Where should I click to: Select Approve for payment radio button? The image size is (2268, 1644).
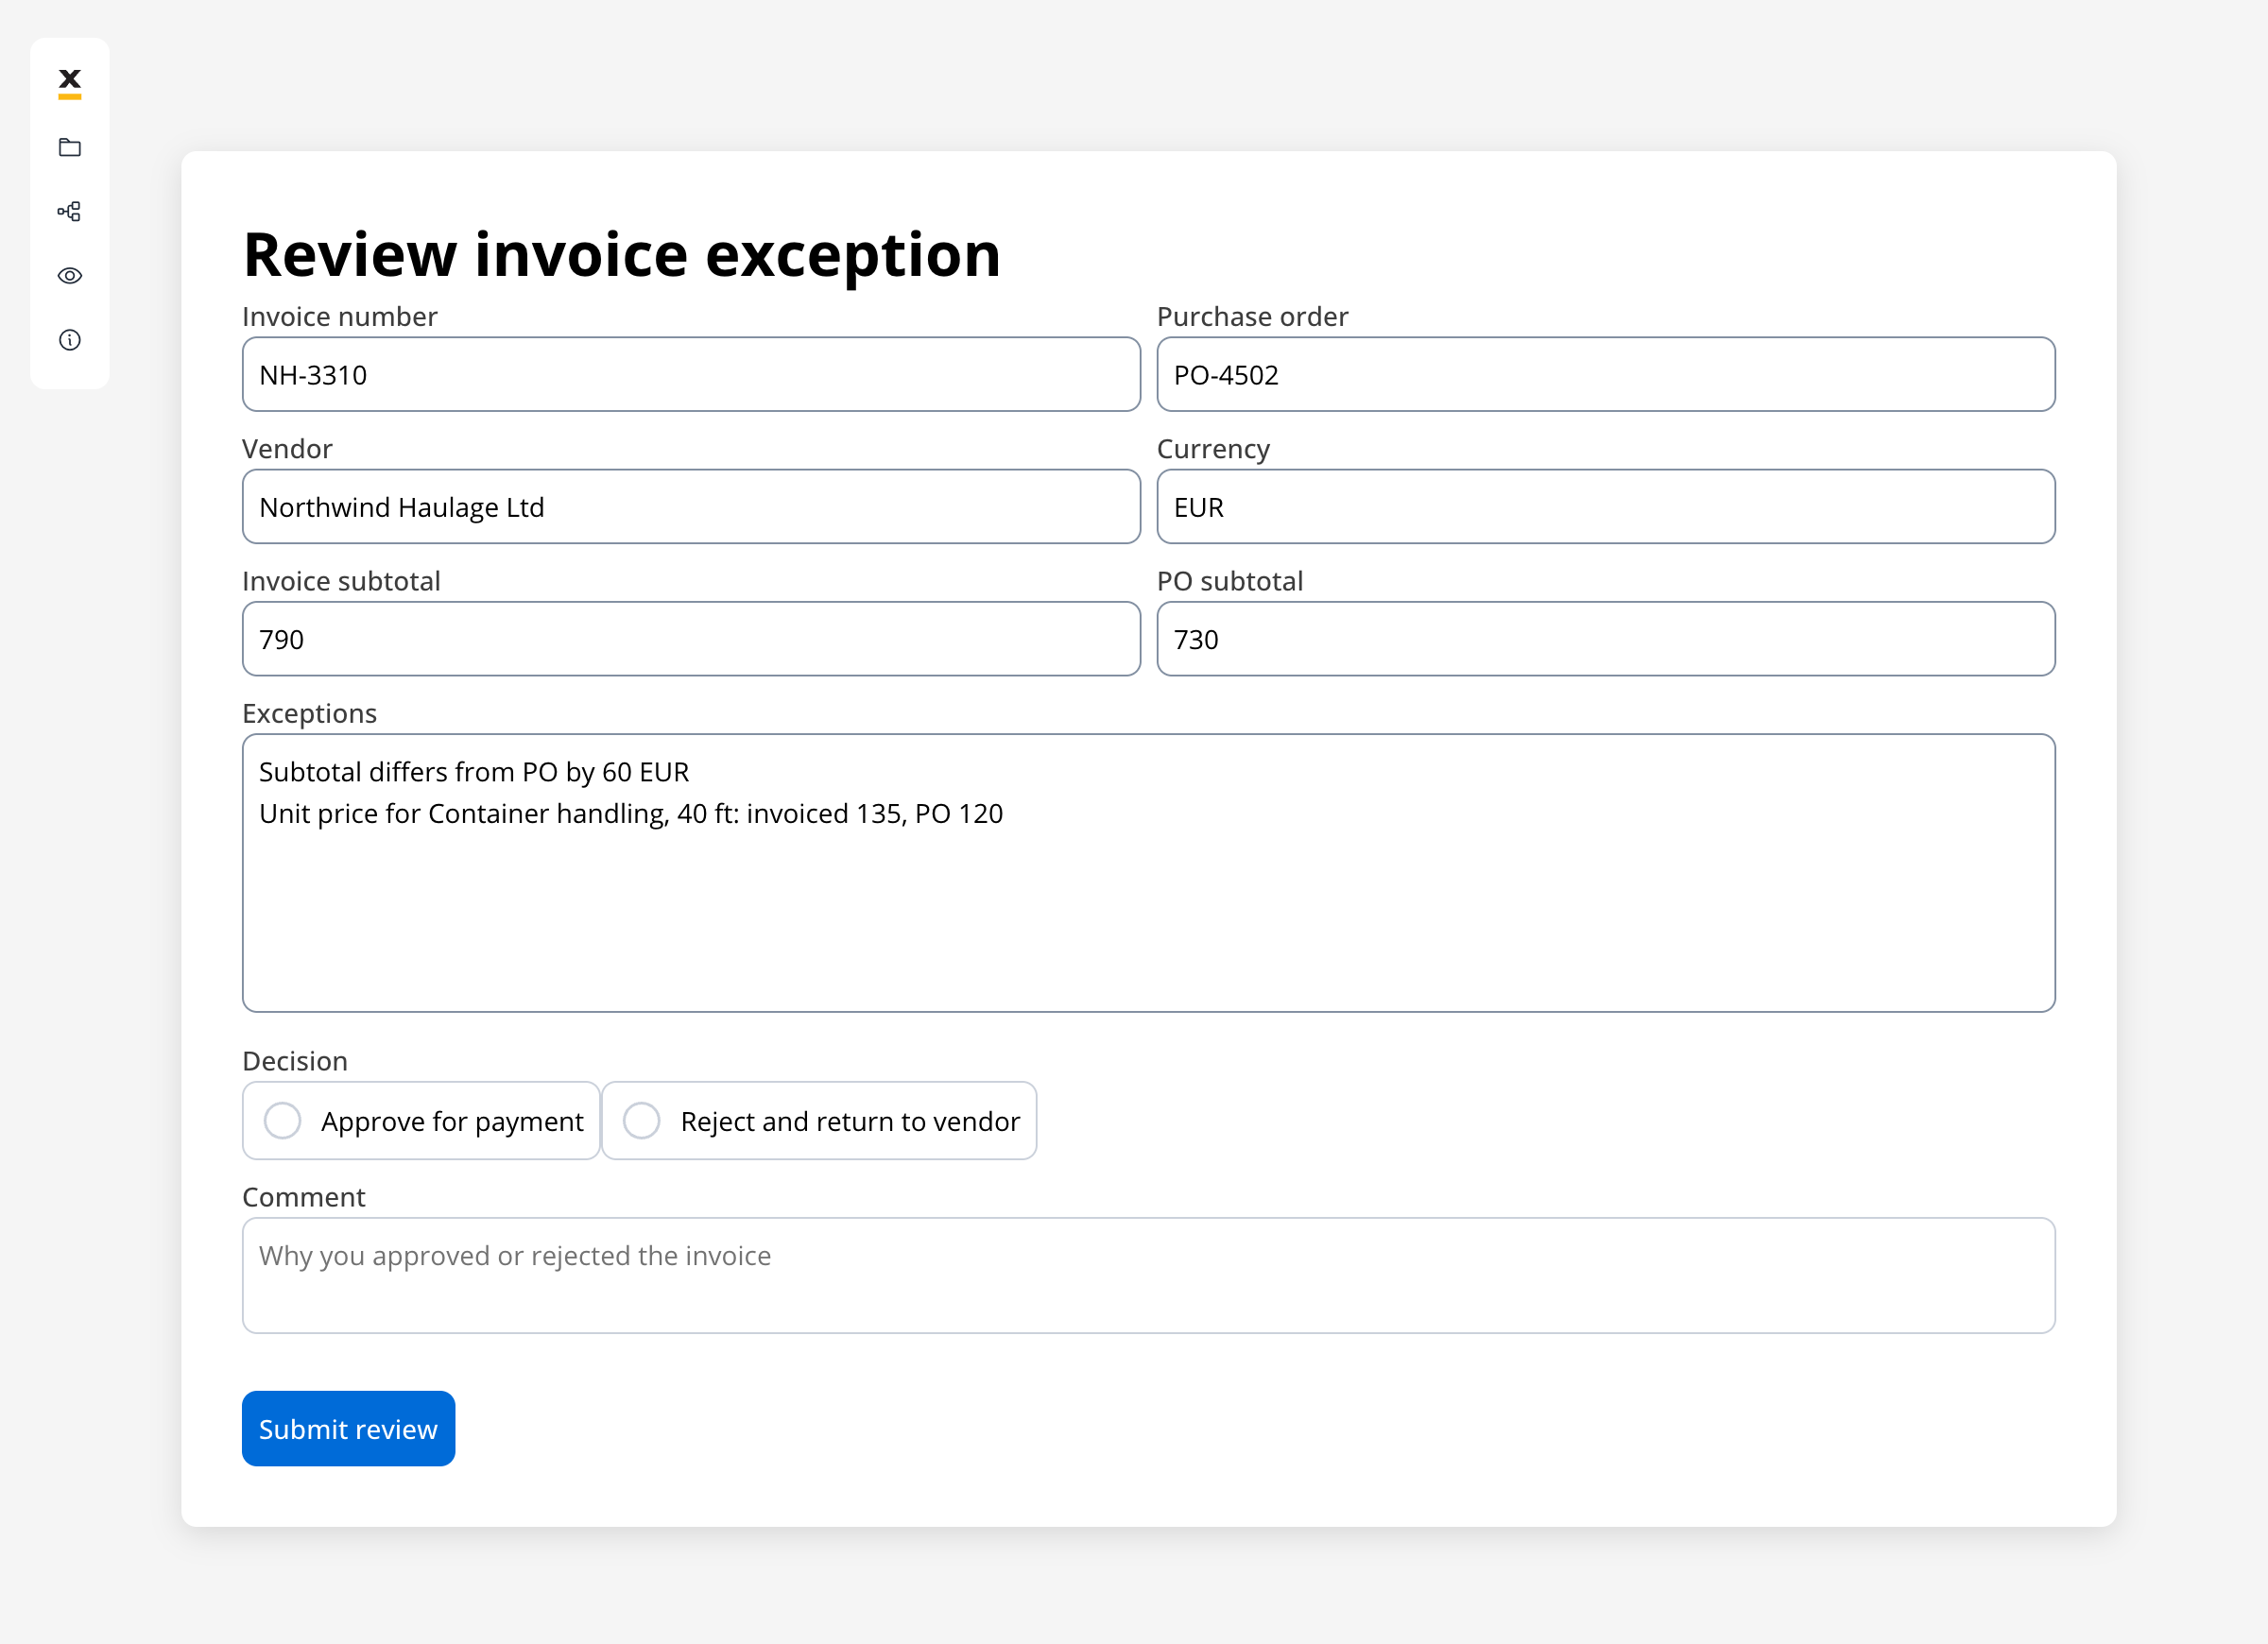pos(282,1121)
